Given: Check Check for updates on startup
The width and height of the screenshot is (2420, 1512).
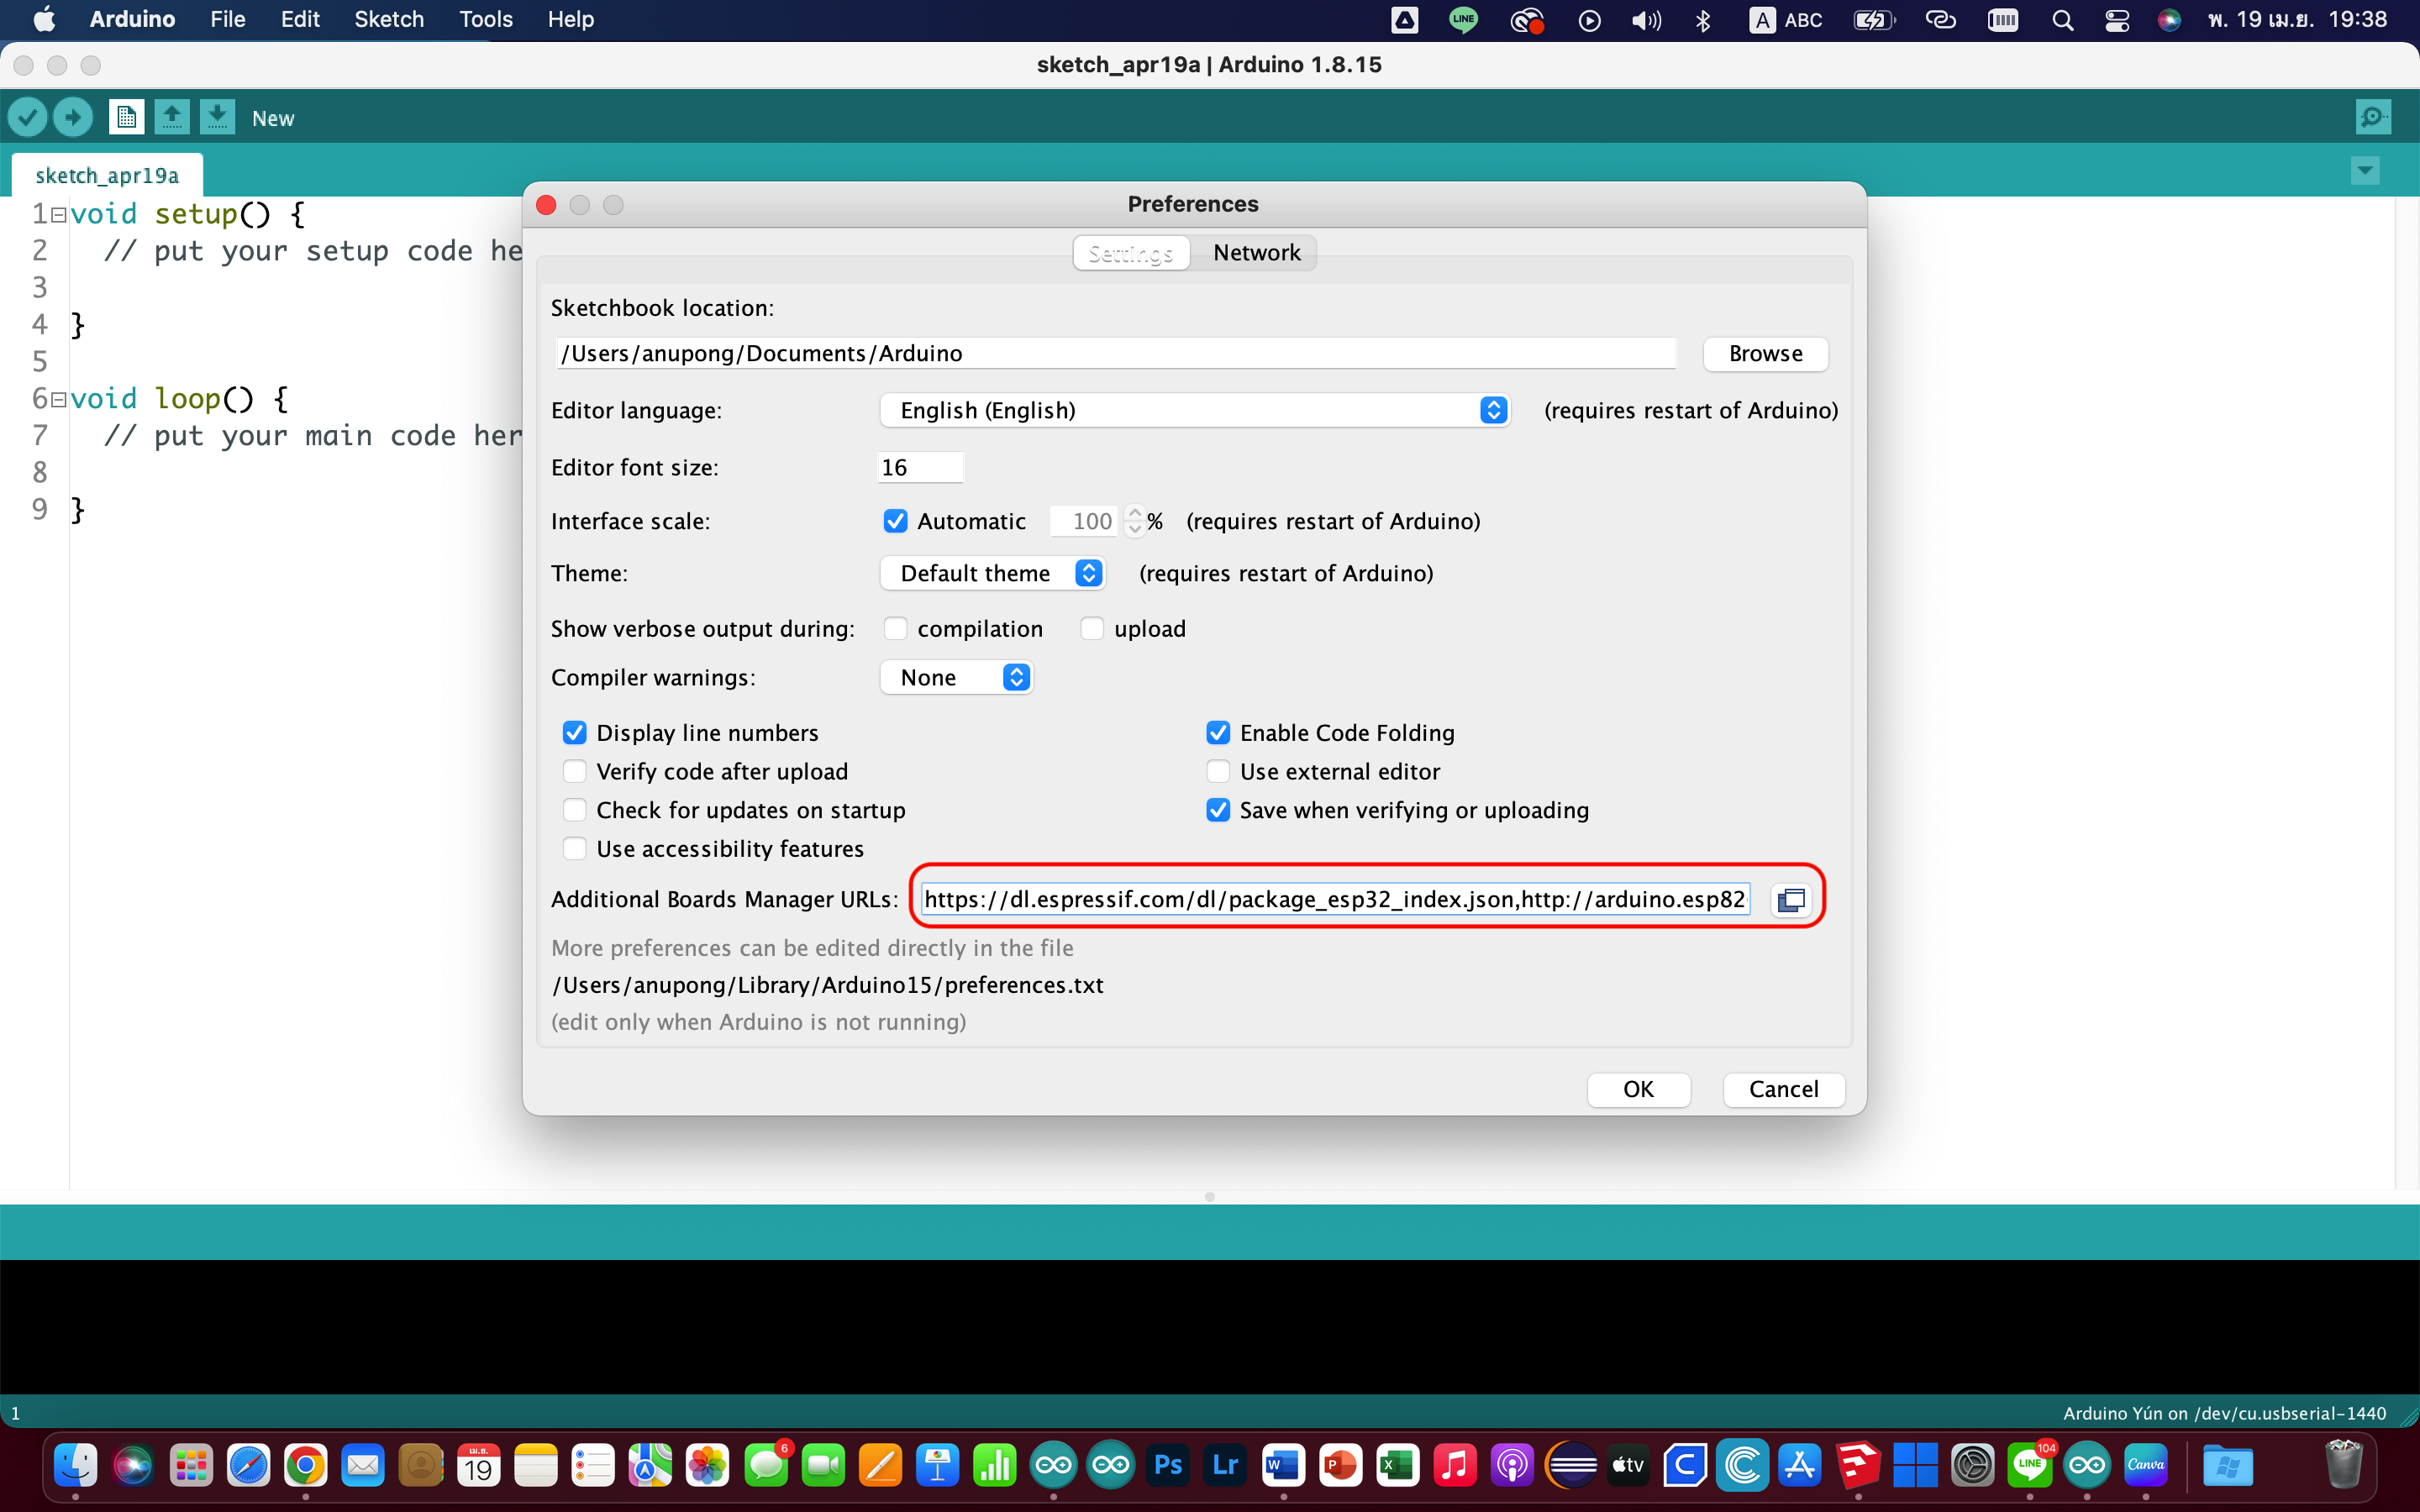Looking at the screenshot, I should tap(574, 810).
